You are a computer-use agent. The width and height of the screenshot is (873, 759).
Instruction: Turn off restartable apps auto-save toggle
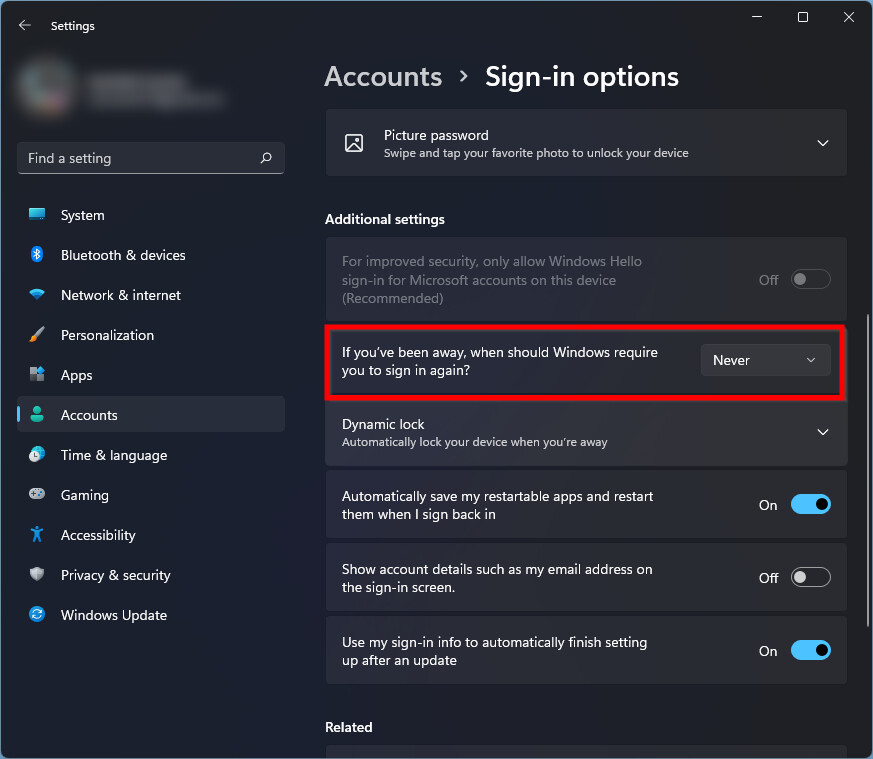coord(811,505)
